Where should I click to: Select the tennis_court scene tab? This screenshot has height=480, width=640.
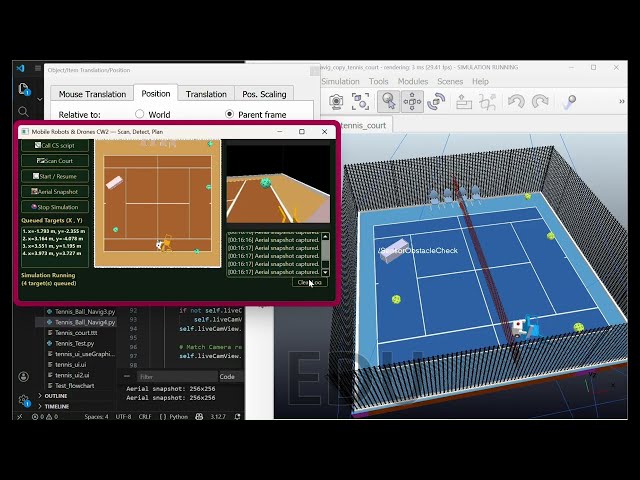point(363,125)
